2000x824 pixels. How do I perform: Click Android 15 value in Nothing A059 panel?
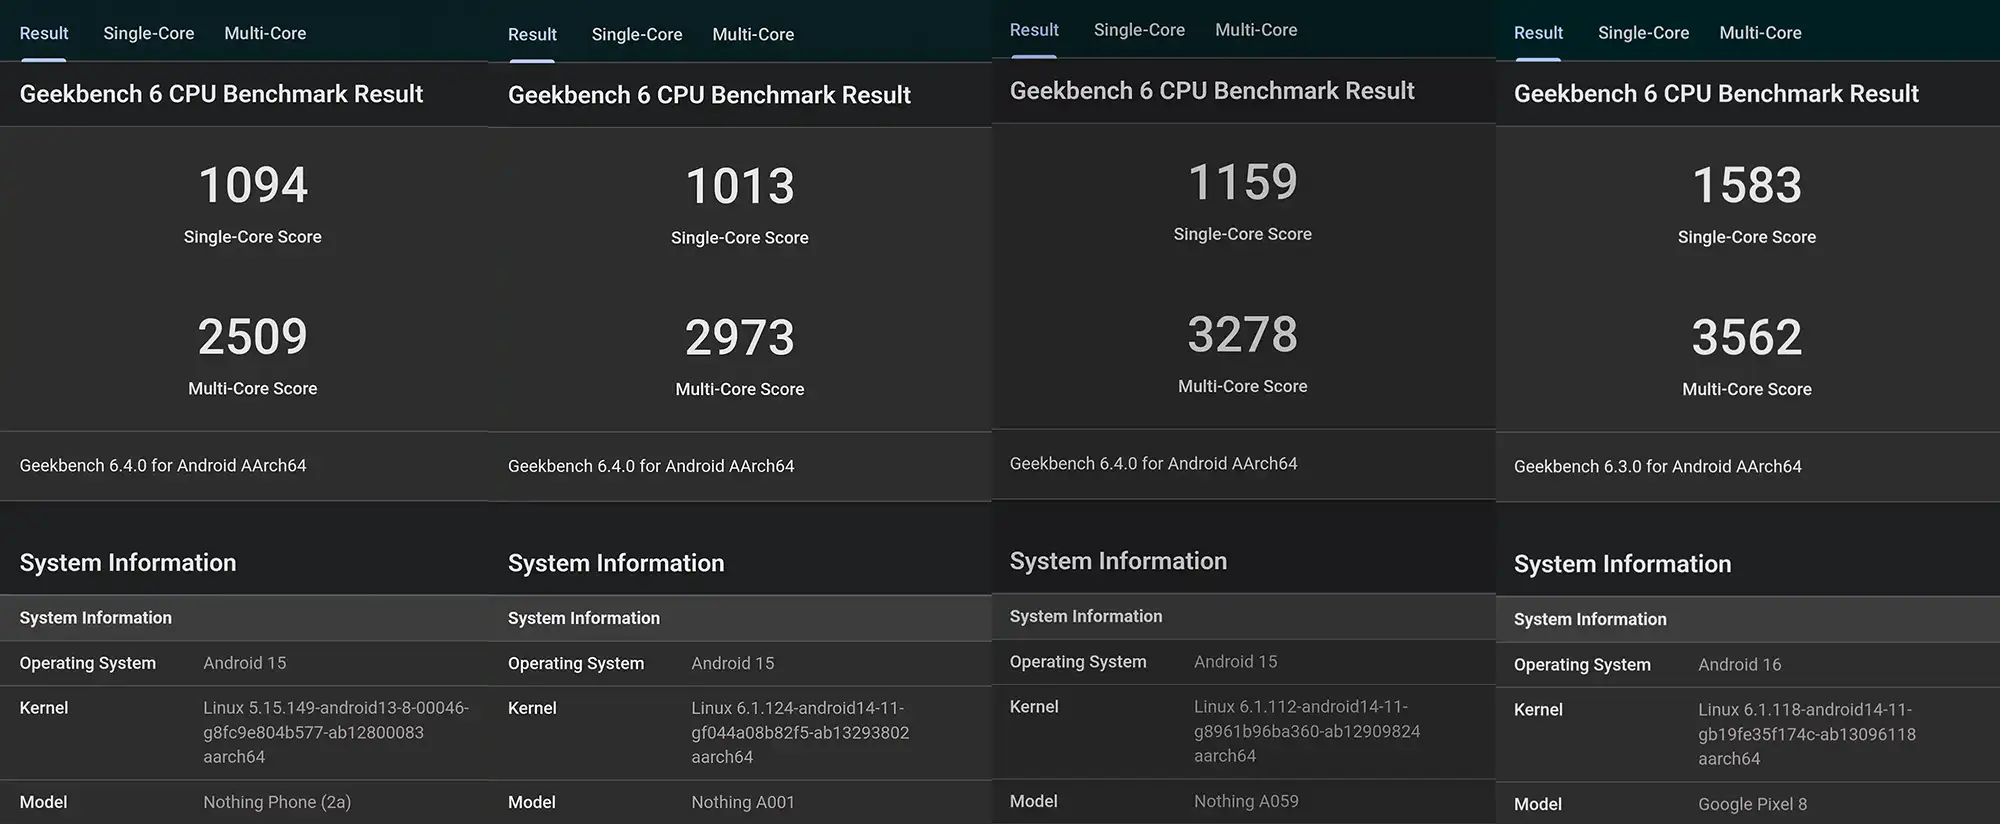coord(1235,661)
